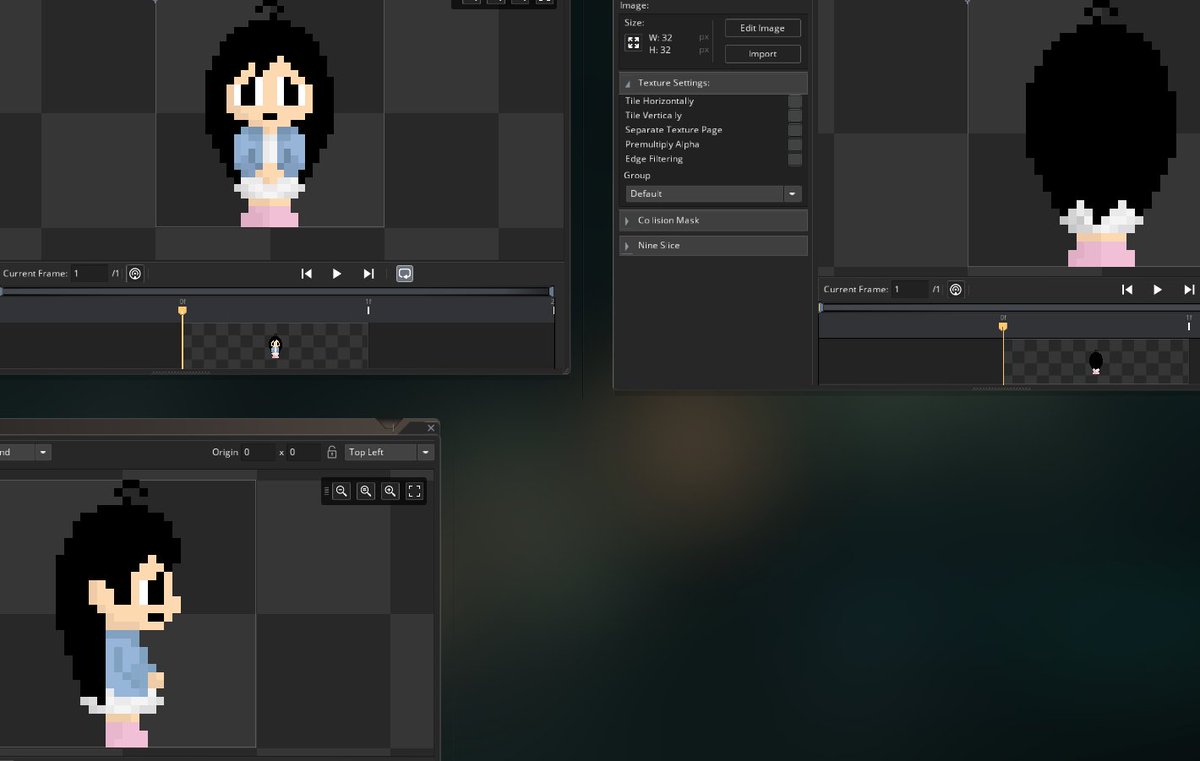
Task: Select back-view sprite frame thumbnail in timeline
Action: click(x=1096, y=362)
